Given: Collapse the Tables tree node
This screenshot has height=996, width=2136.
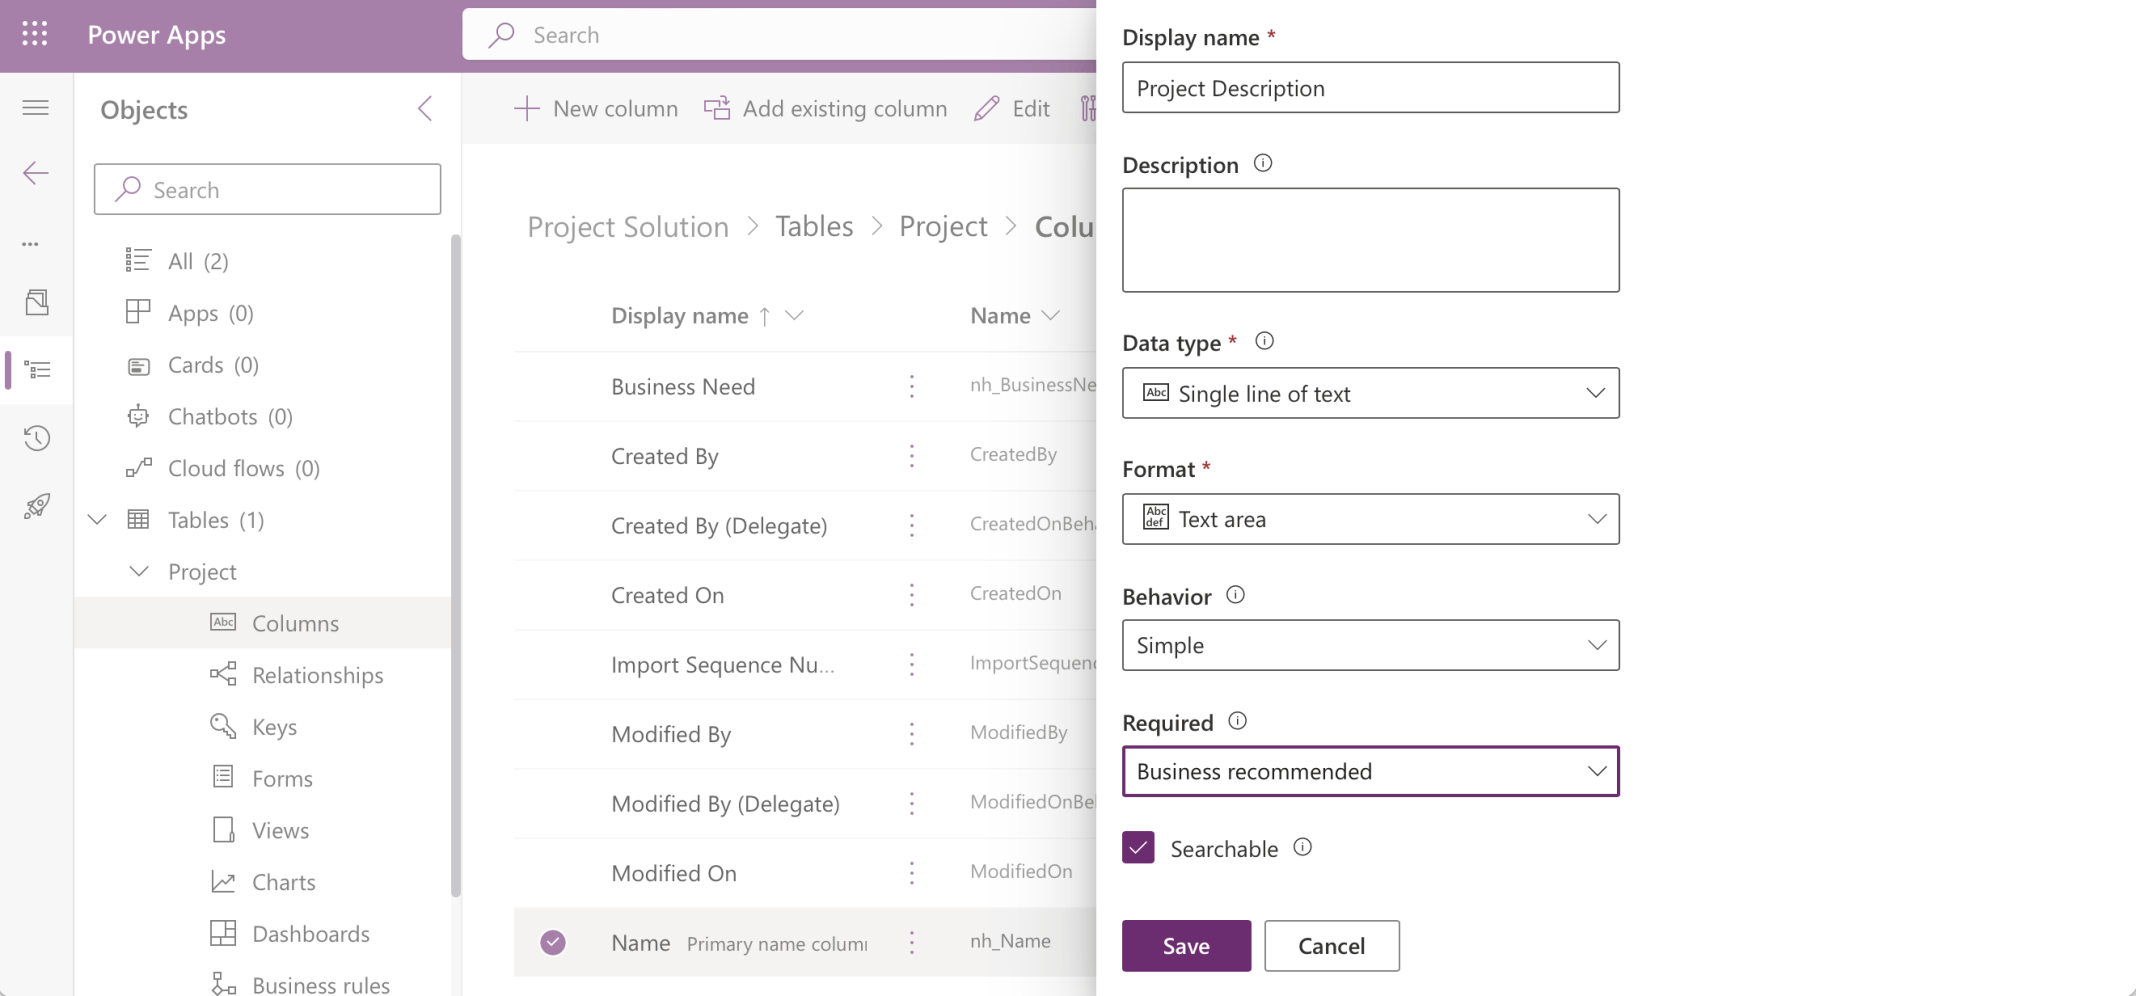Looking at the screenshot, I should [97, 520].
